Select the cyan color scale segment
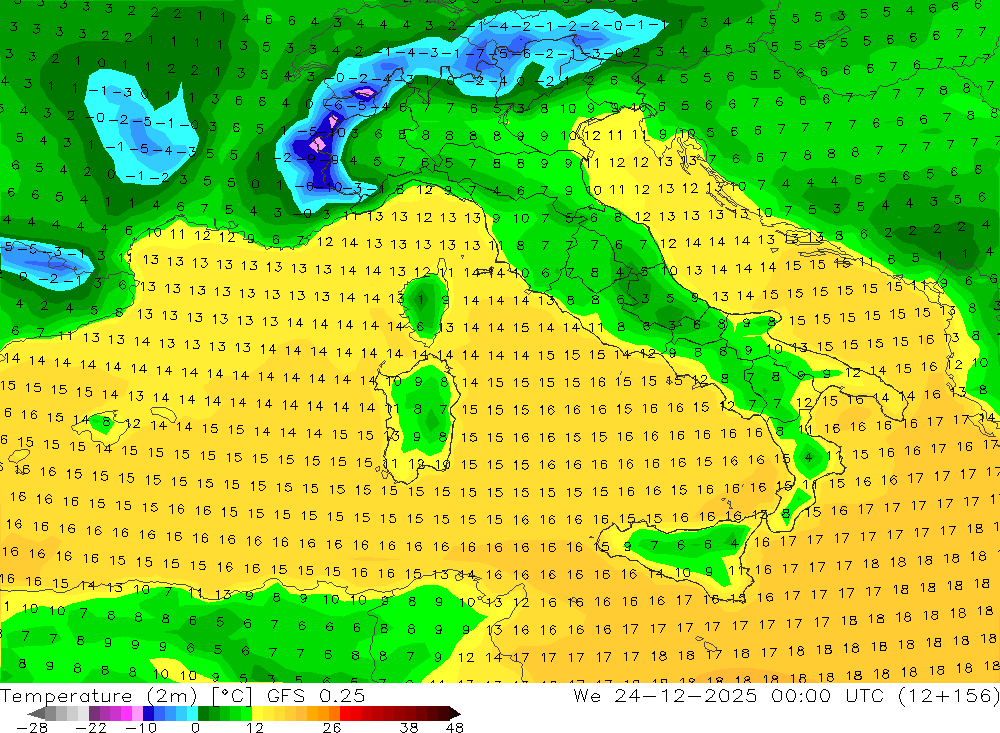This screenshot has width=1000, height=733. 192,713
